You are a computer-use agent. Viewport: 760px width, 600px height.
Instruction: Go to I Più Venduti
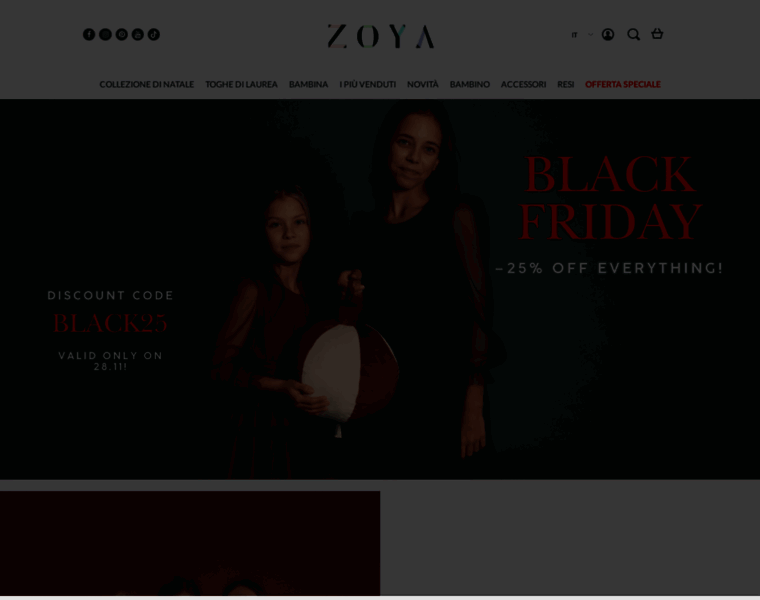pos(367,84)
